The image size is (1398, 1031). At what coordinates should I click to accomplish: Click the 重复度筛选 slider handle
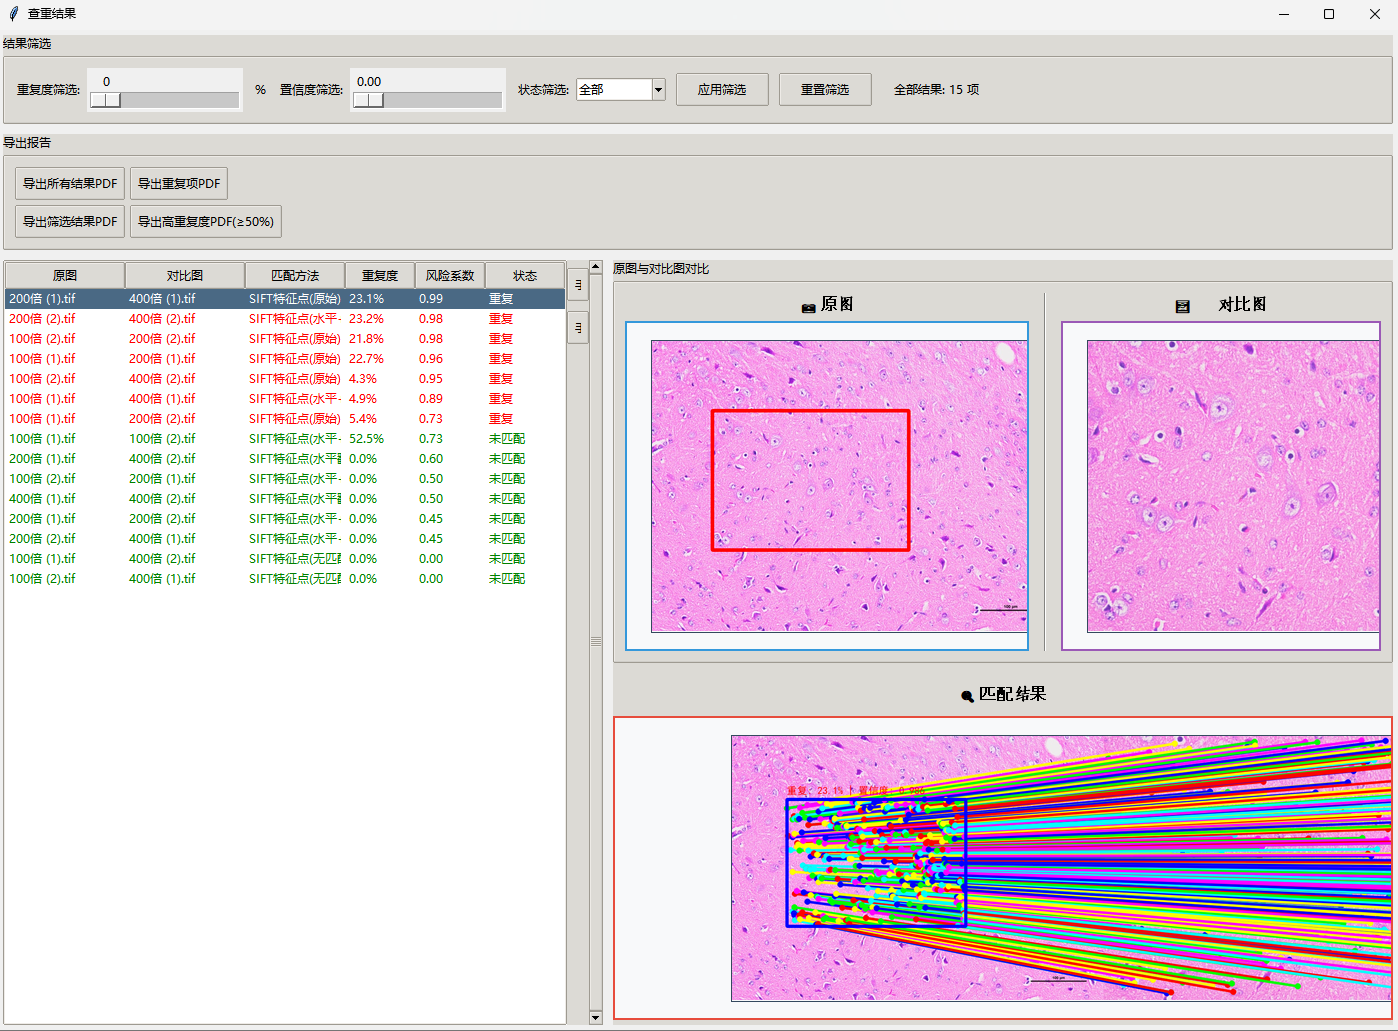pyautogui.click(x=105, y=100)
